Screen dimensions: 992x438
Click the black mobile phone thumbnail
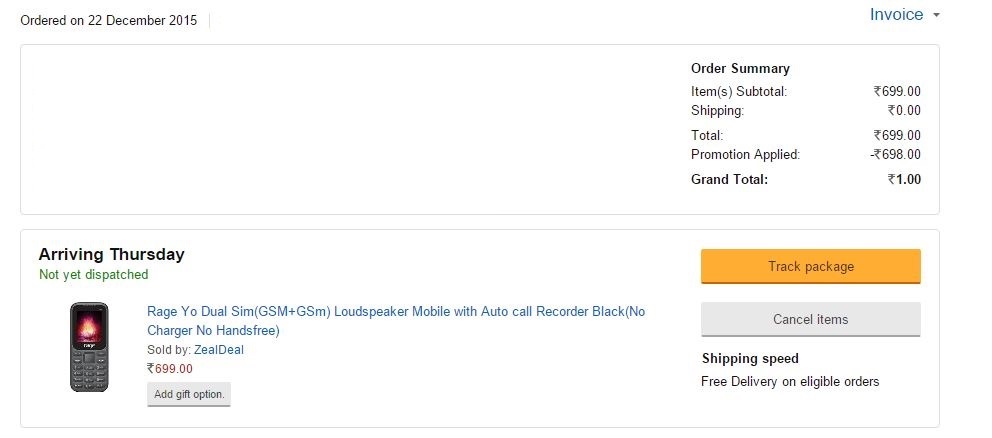[89, 347]
